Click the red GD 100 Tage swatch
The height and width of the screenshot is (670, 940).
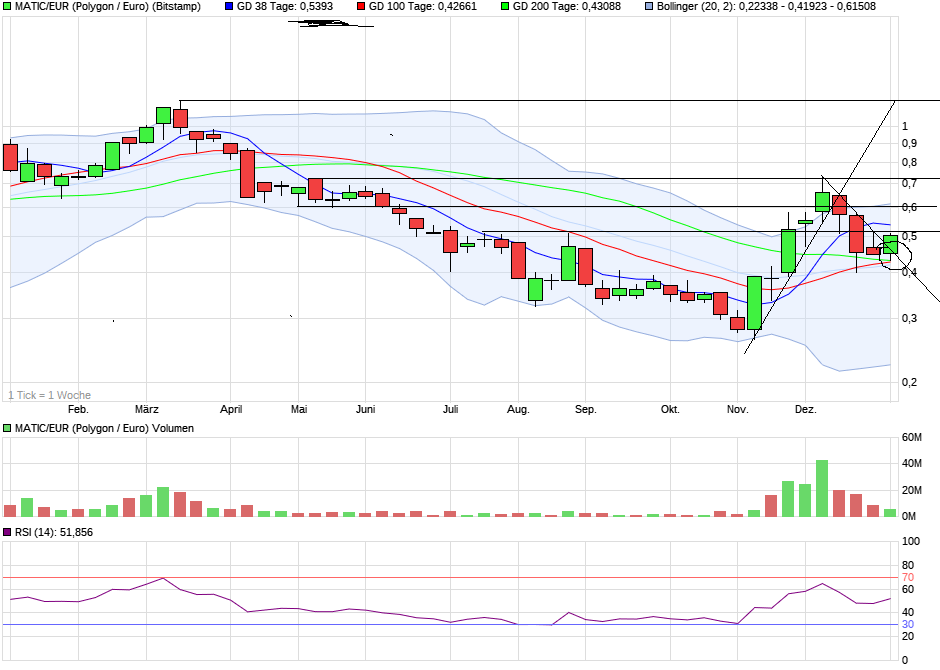click(x=361, y=7)
